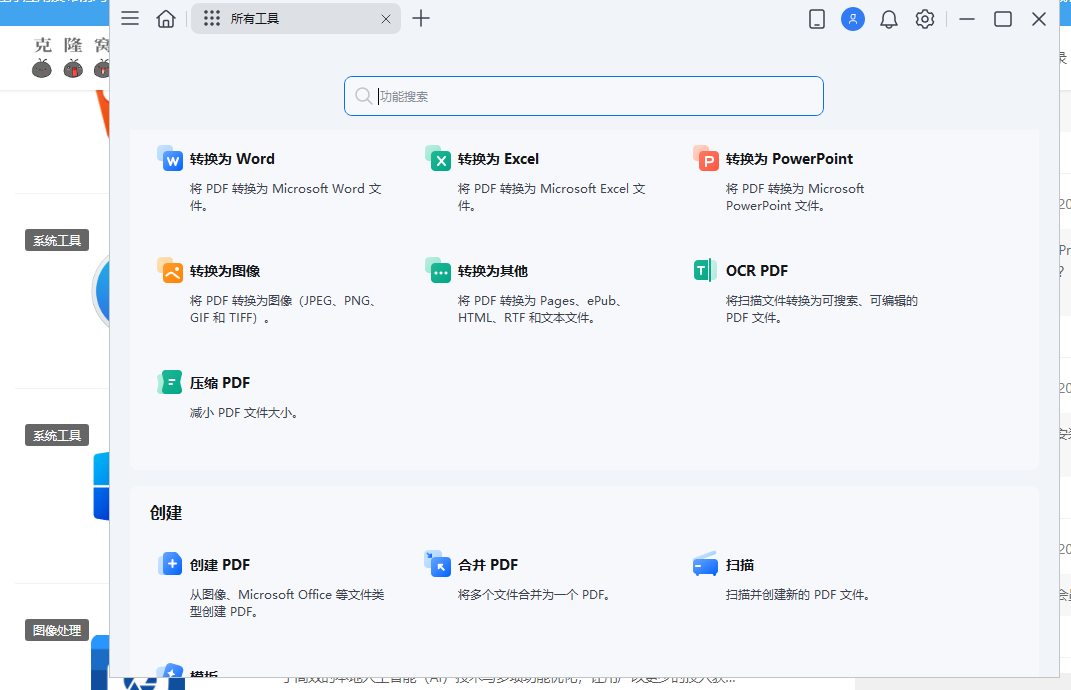Open the 转换为 Word tool title
The height and width of the screenshot is (690, 1071).
[232, 159]
